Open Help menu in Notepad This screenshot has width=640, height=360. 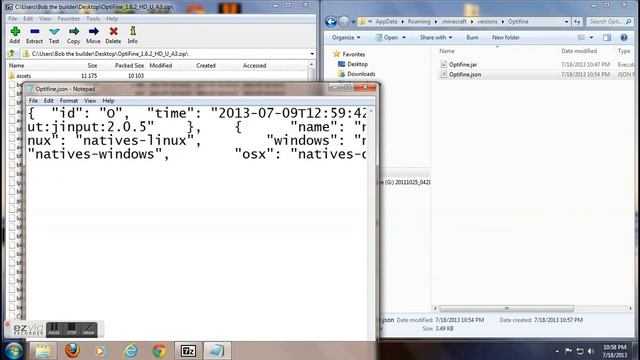[x=108, y=100]
